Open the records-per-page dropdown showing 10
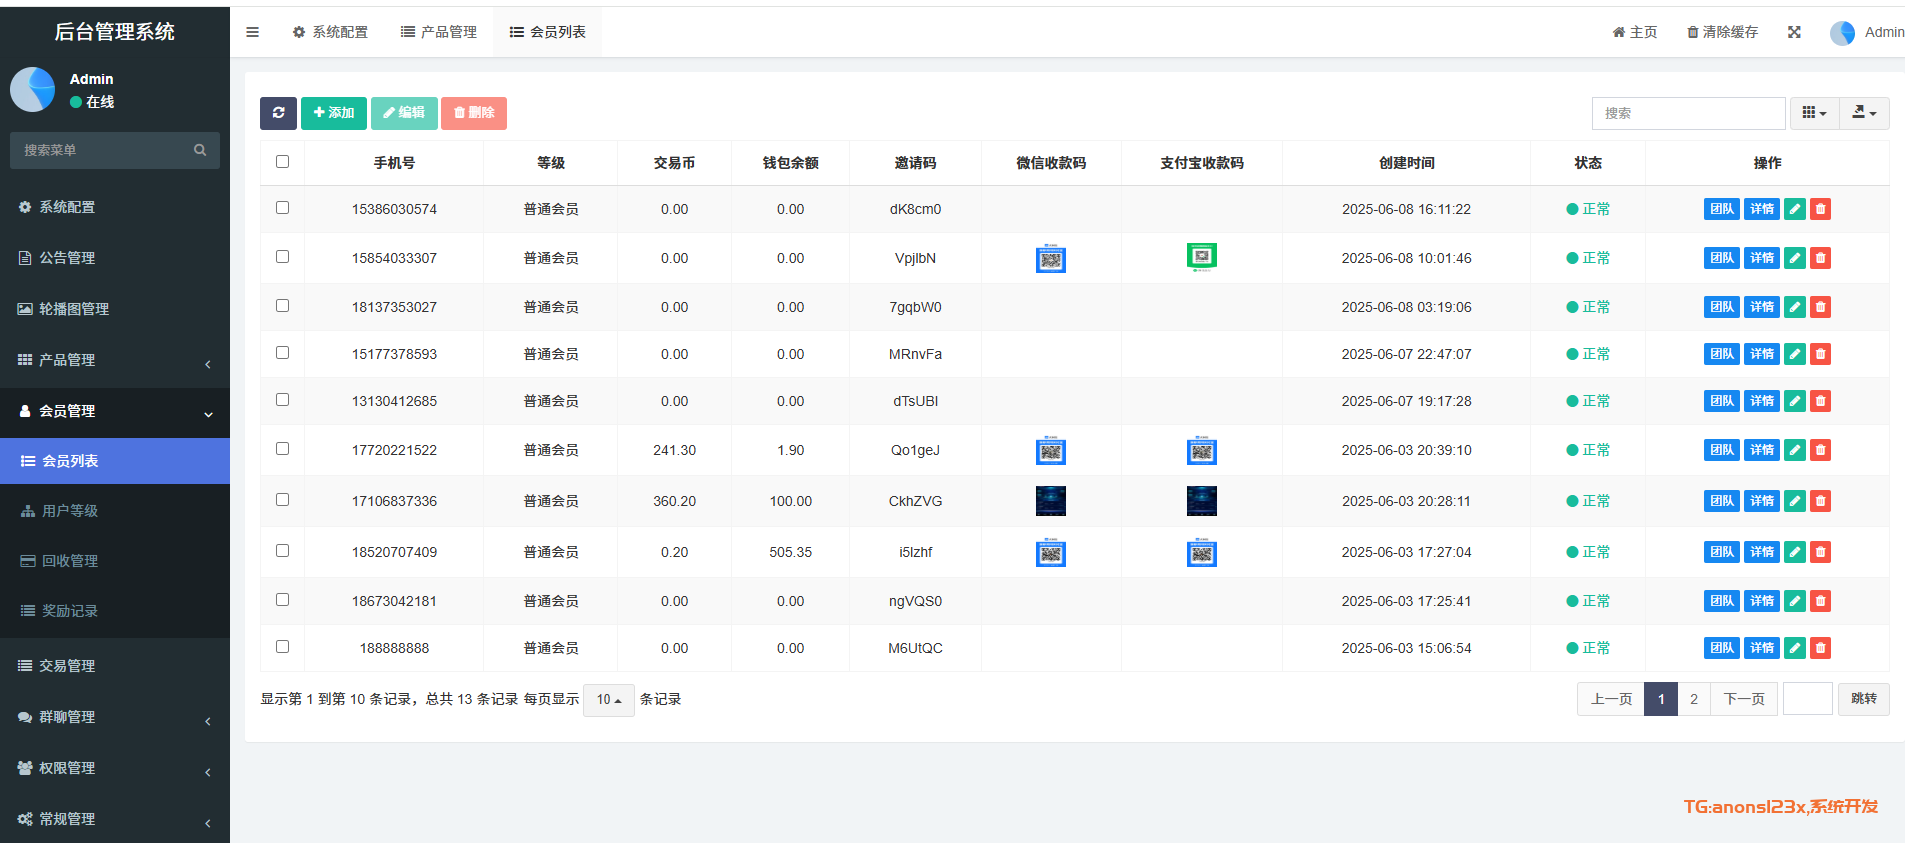The image size is (1905, 843). tap(608, 700)
